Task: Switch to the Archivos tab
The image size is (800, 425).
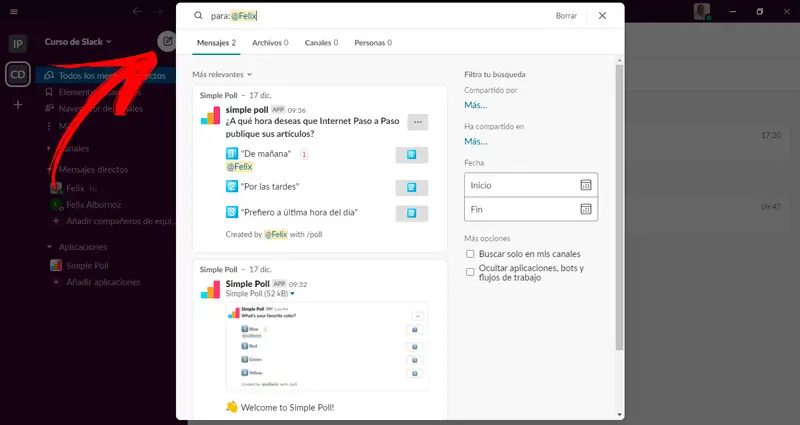Action: [x=270, y=43]
